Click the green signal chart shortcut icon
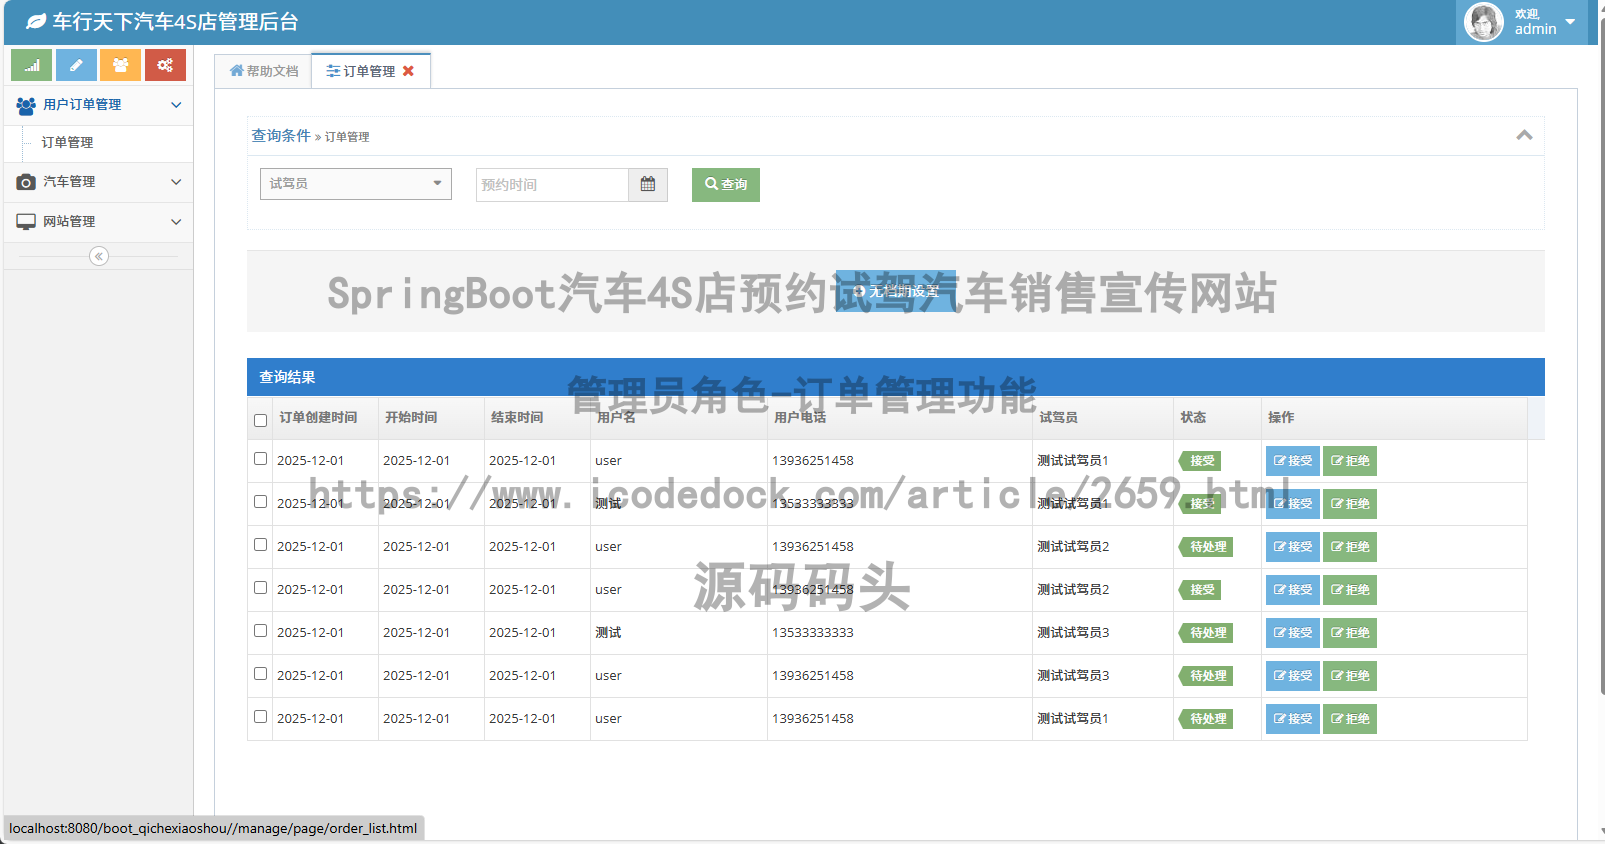 click(31, 65)
